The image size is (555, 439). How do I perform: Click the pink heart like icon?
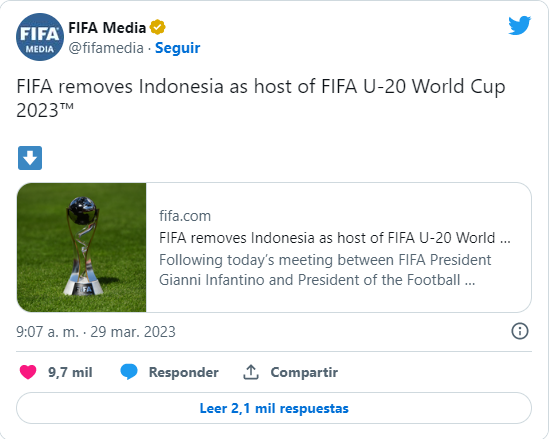28,372
